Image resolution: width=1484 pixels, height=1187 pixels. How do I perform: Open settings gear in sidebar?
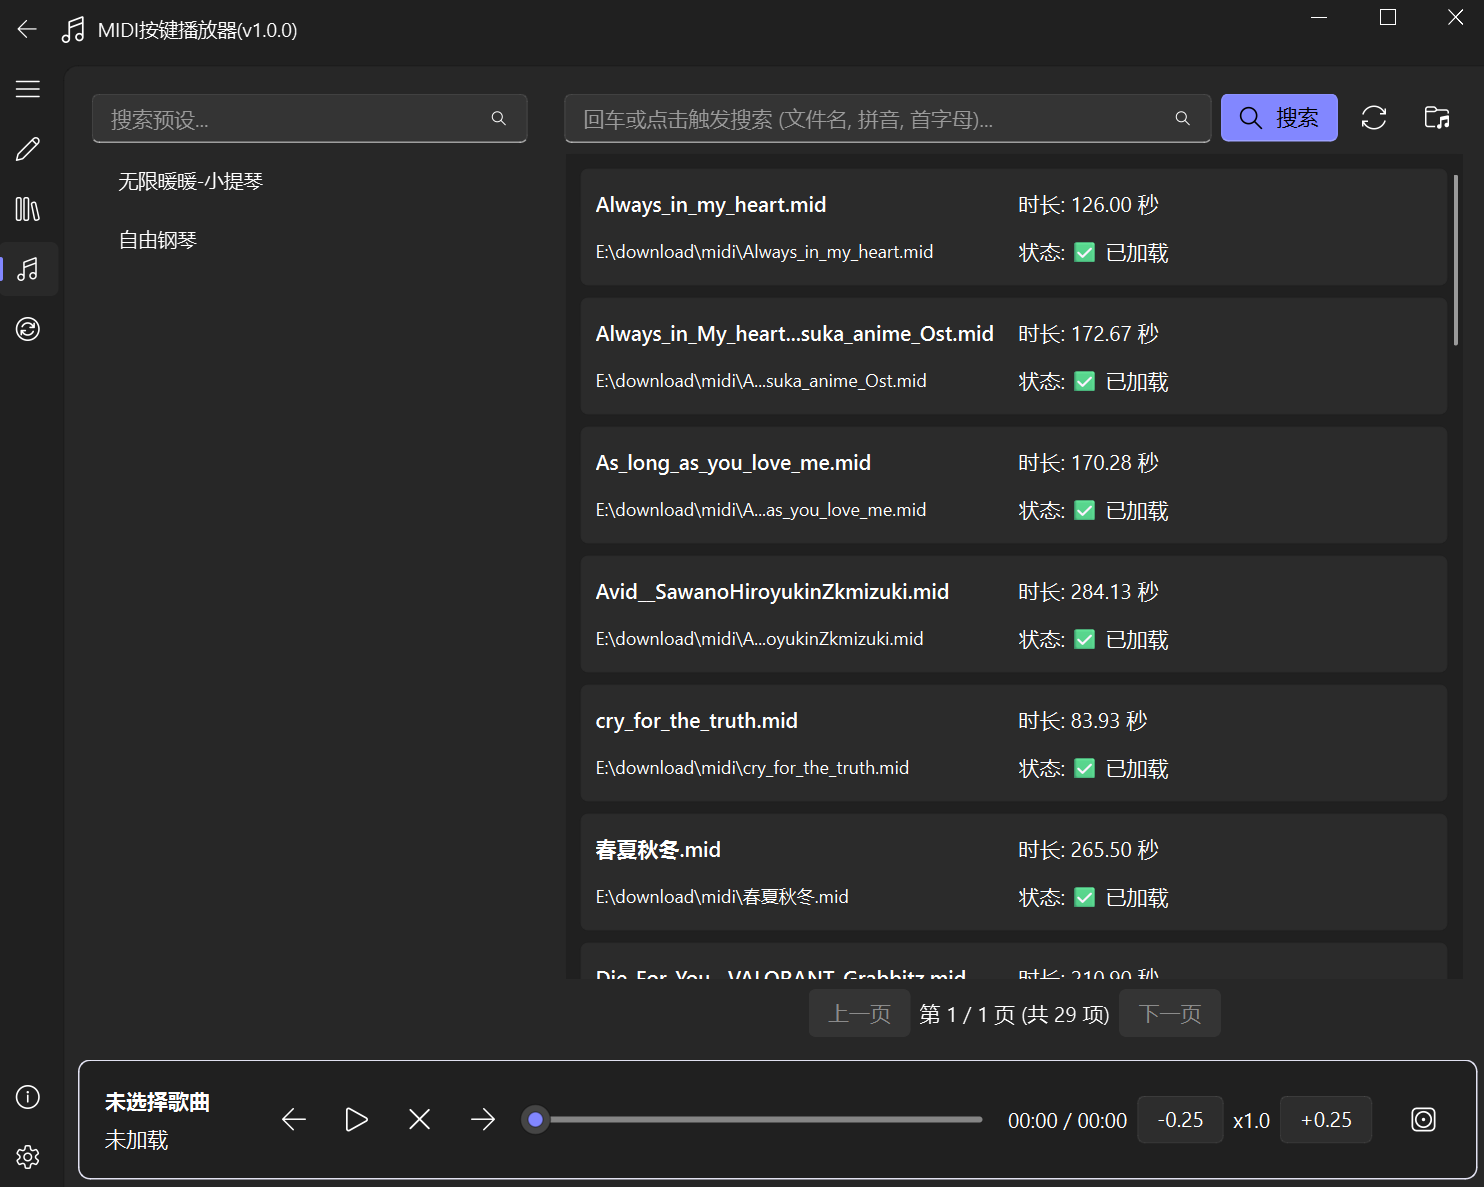pyautogui.click(x=28, y=1157)
